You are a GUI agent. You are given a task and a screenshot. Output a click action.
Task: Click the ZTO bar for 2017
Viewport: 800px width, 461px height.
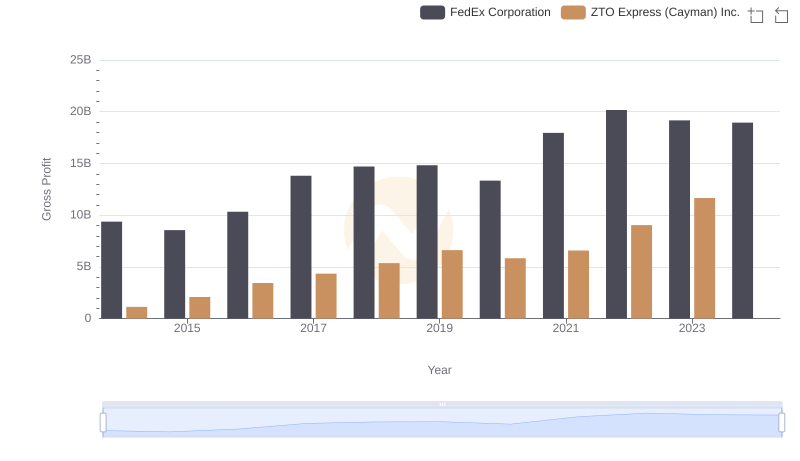coord(326,296)
